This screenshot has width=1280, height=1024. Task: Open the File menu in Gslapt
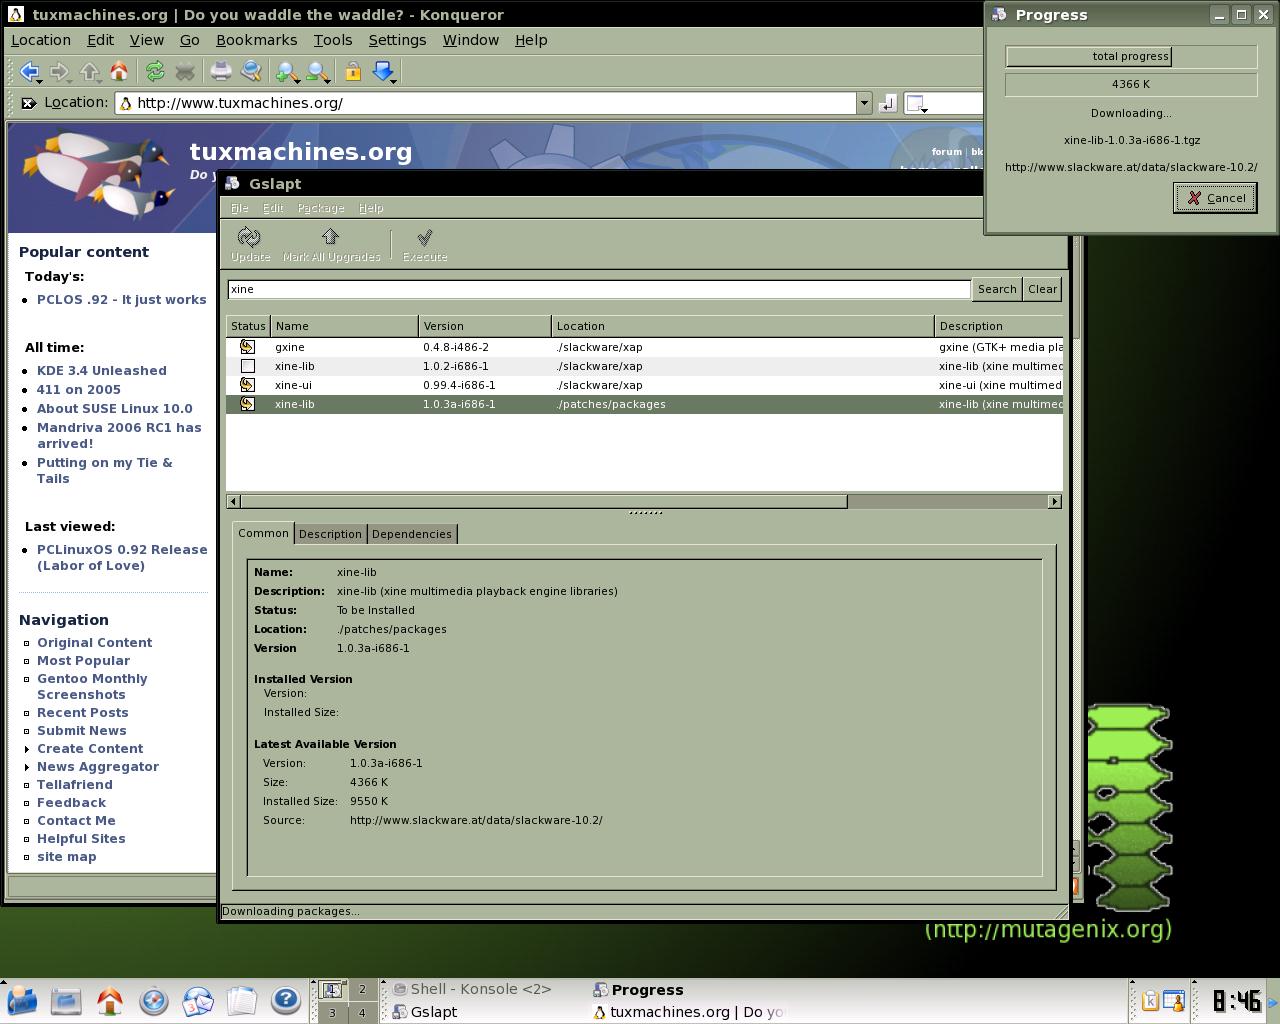240,208
